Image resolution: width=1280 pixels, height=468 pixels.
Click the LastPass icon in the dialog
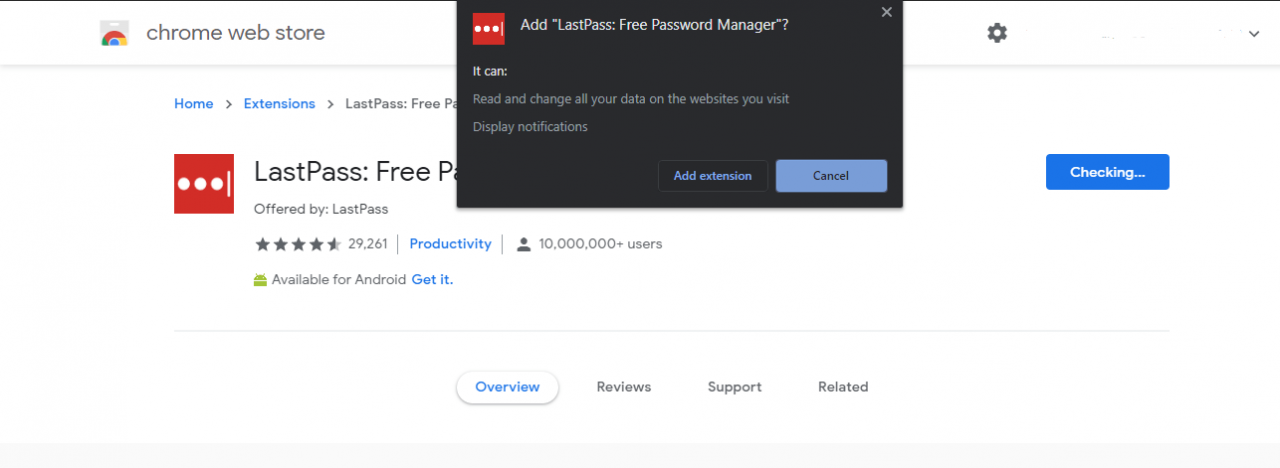[488, 29]
